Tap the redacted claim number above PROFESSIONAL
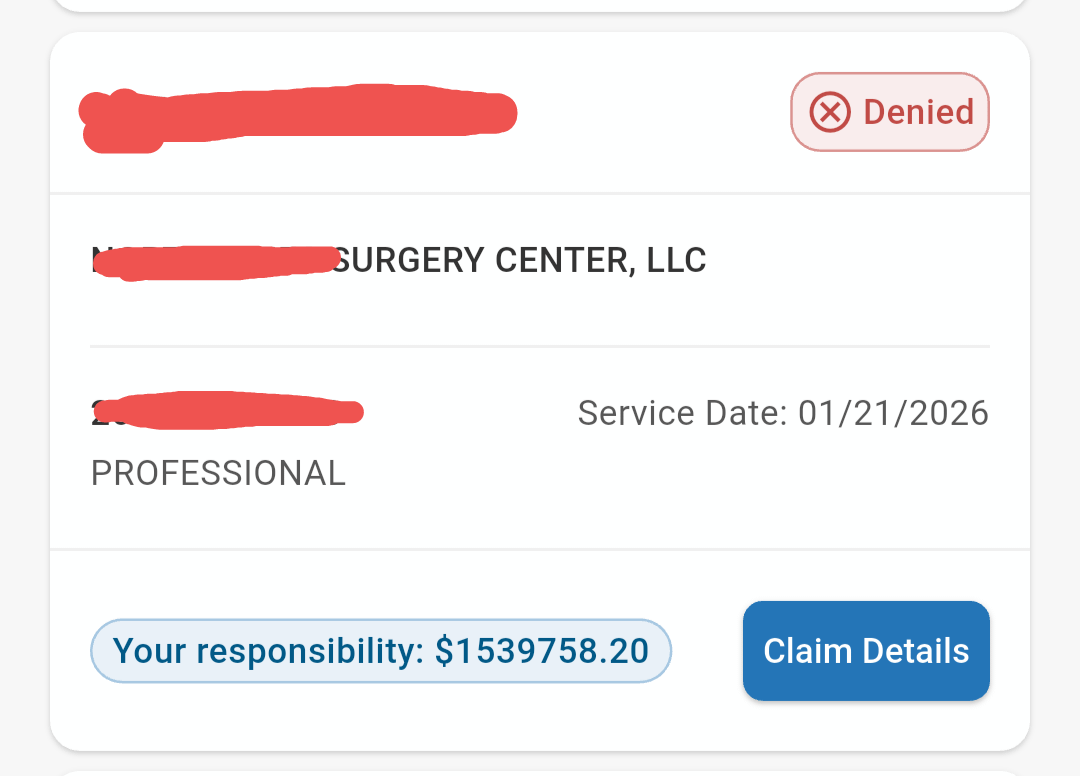 pos(227,411)
